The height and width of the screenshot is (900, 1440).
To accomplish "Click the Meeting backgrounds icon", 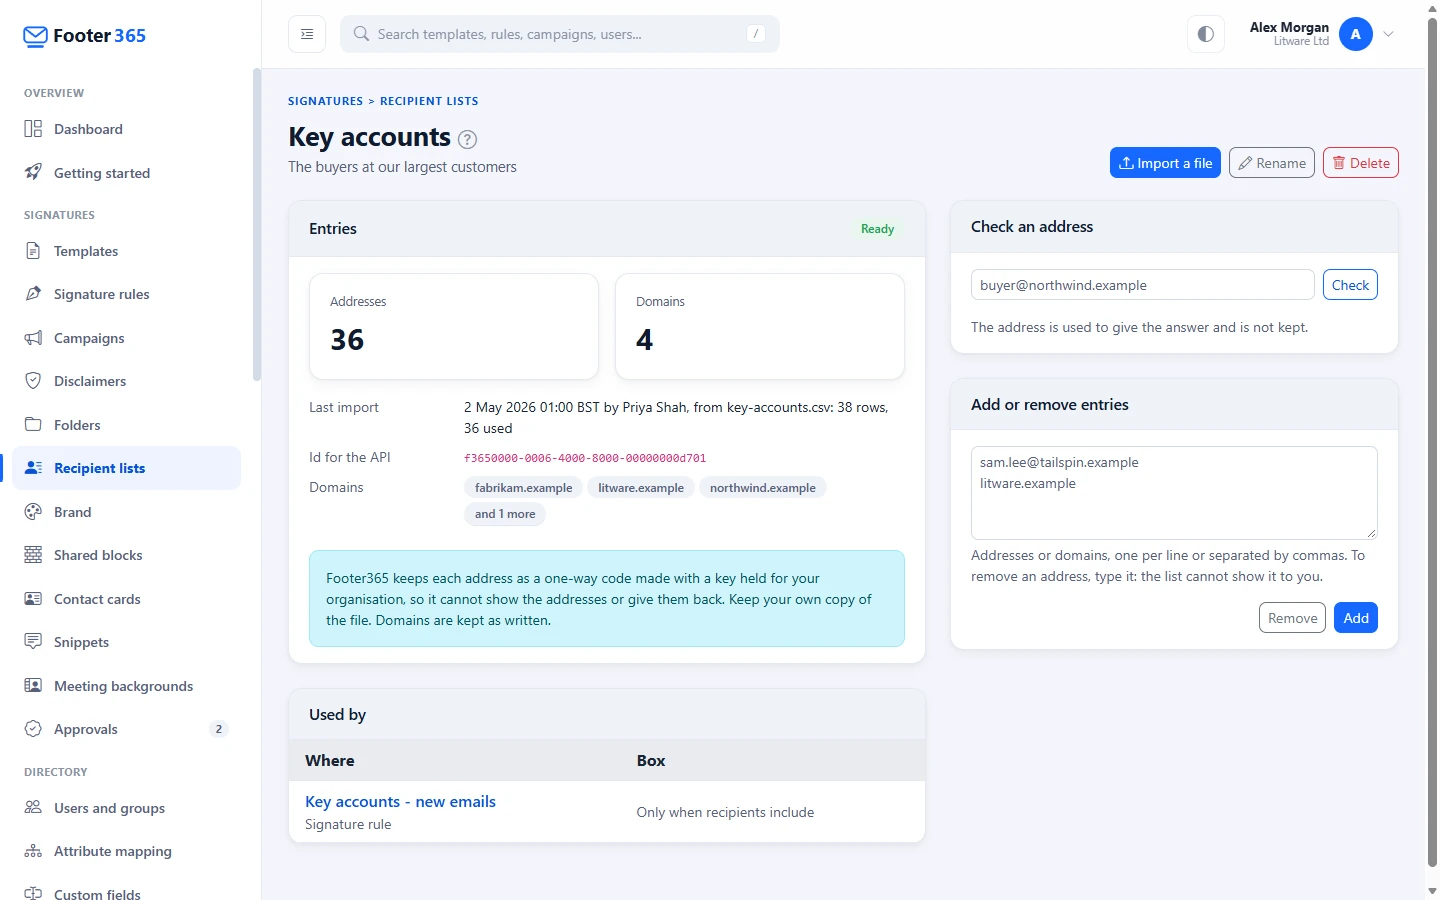I will [33, 685].
